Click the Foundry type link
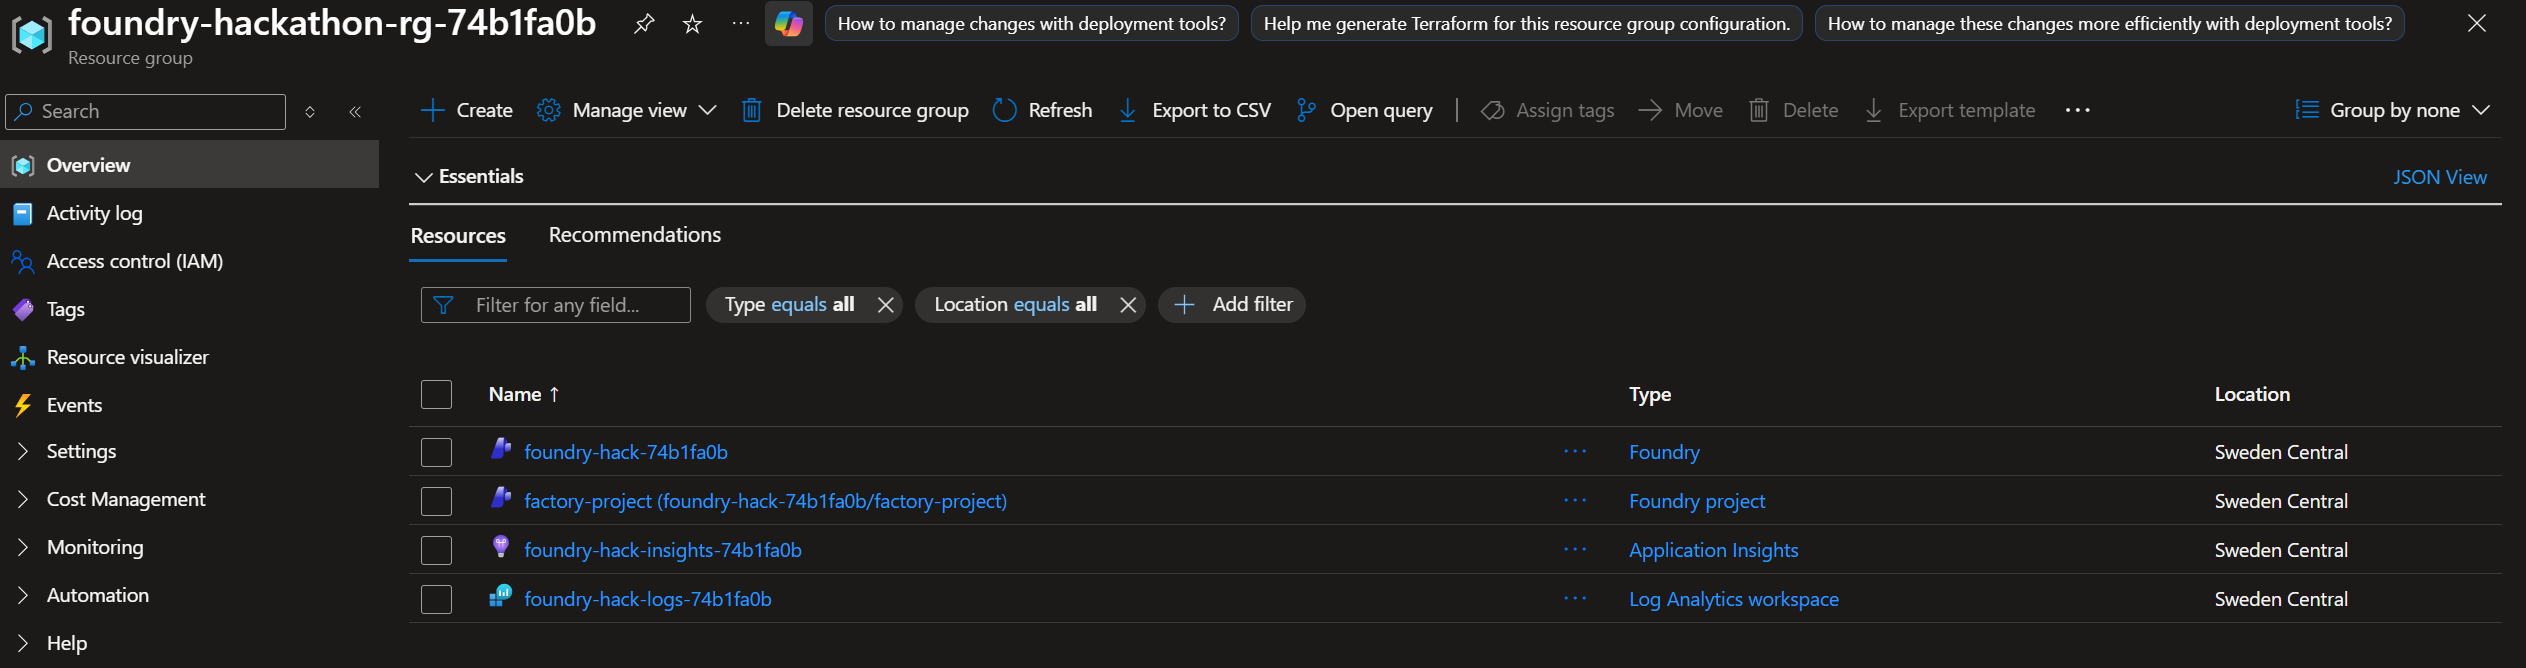This screenshot has height=668, width=2526. (1664, 452)
